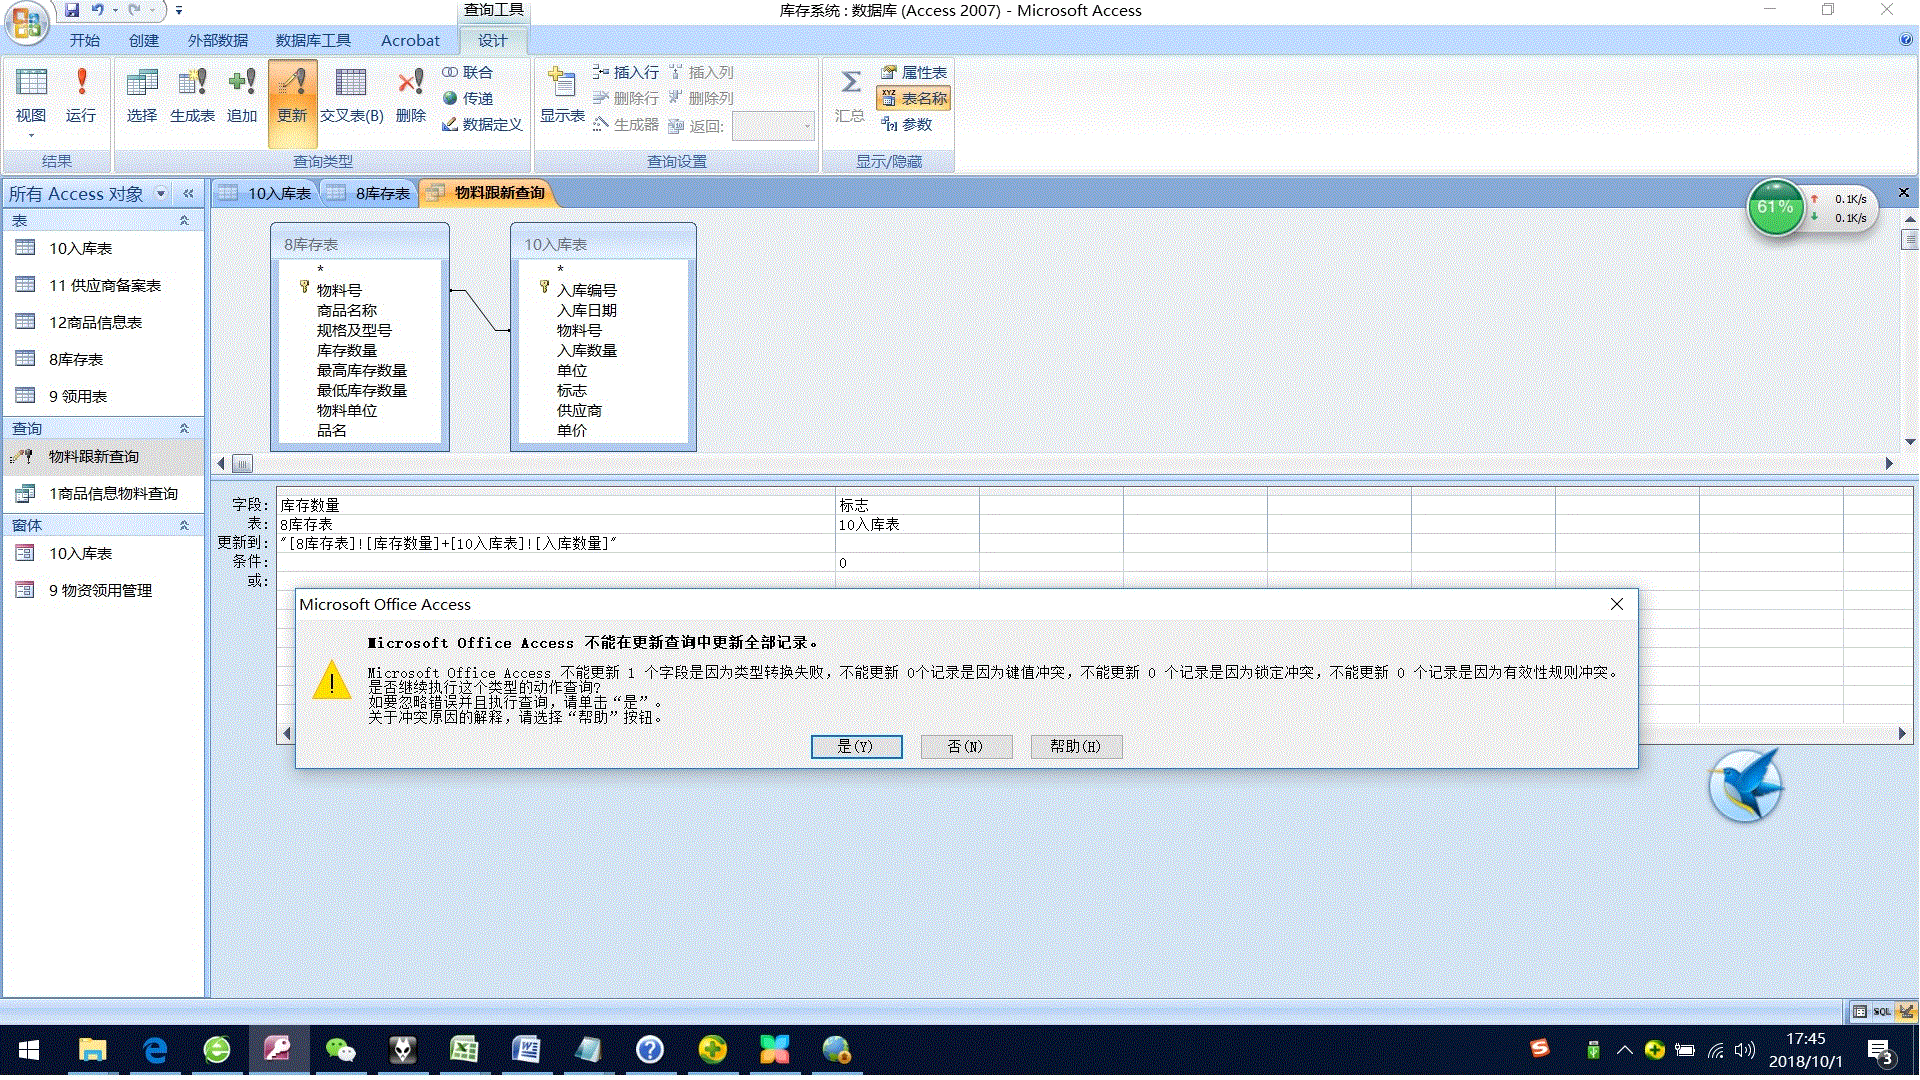Switch to the Create ribbon tab
The width and height of the screenshot is (1920, 1080).
144,40
